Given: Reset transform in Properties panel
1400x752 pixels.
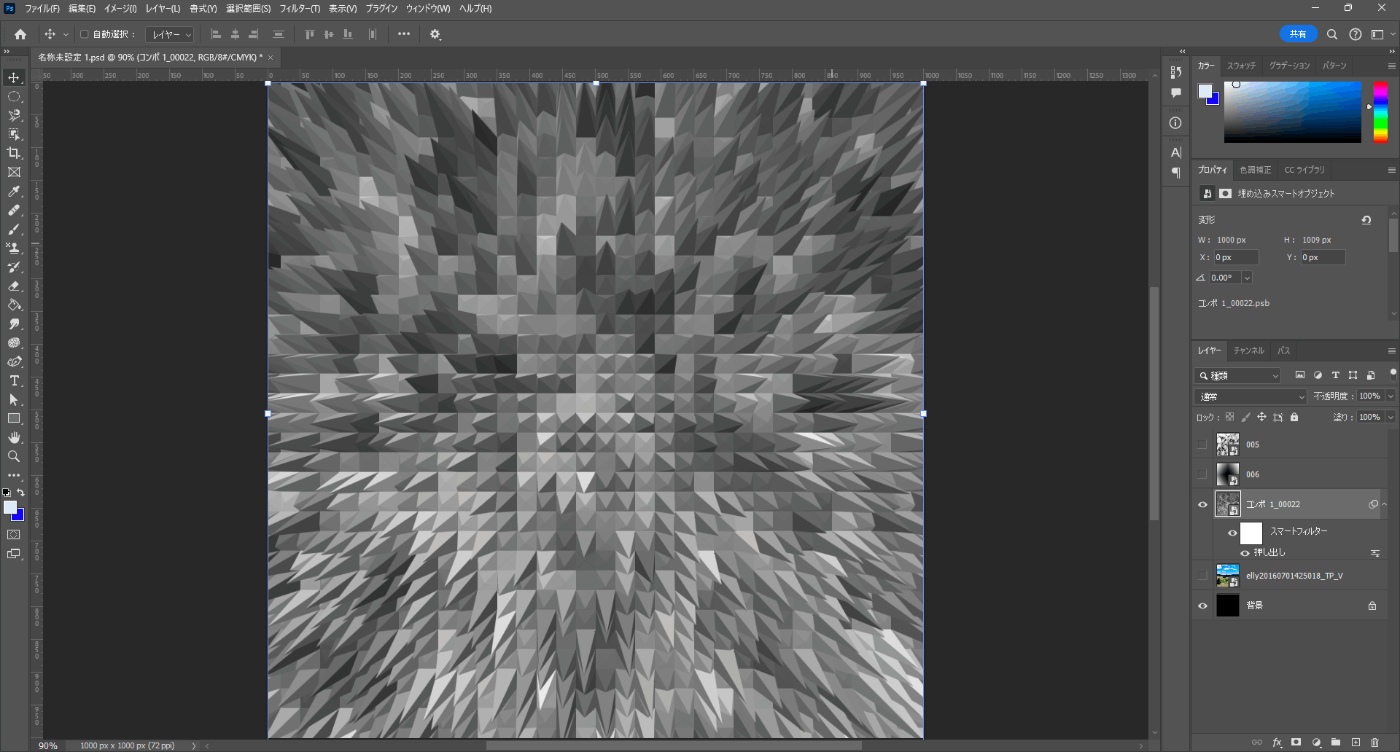Looking at the screenshot, I should coord(1367,220).
